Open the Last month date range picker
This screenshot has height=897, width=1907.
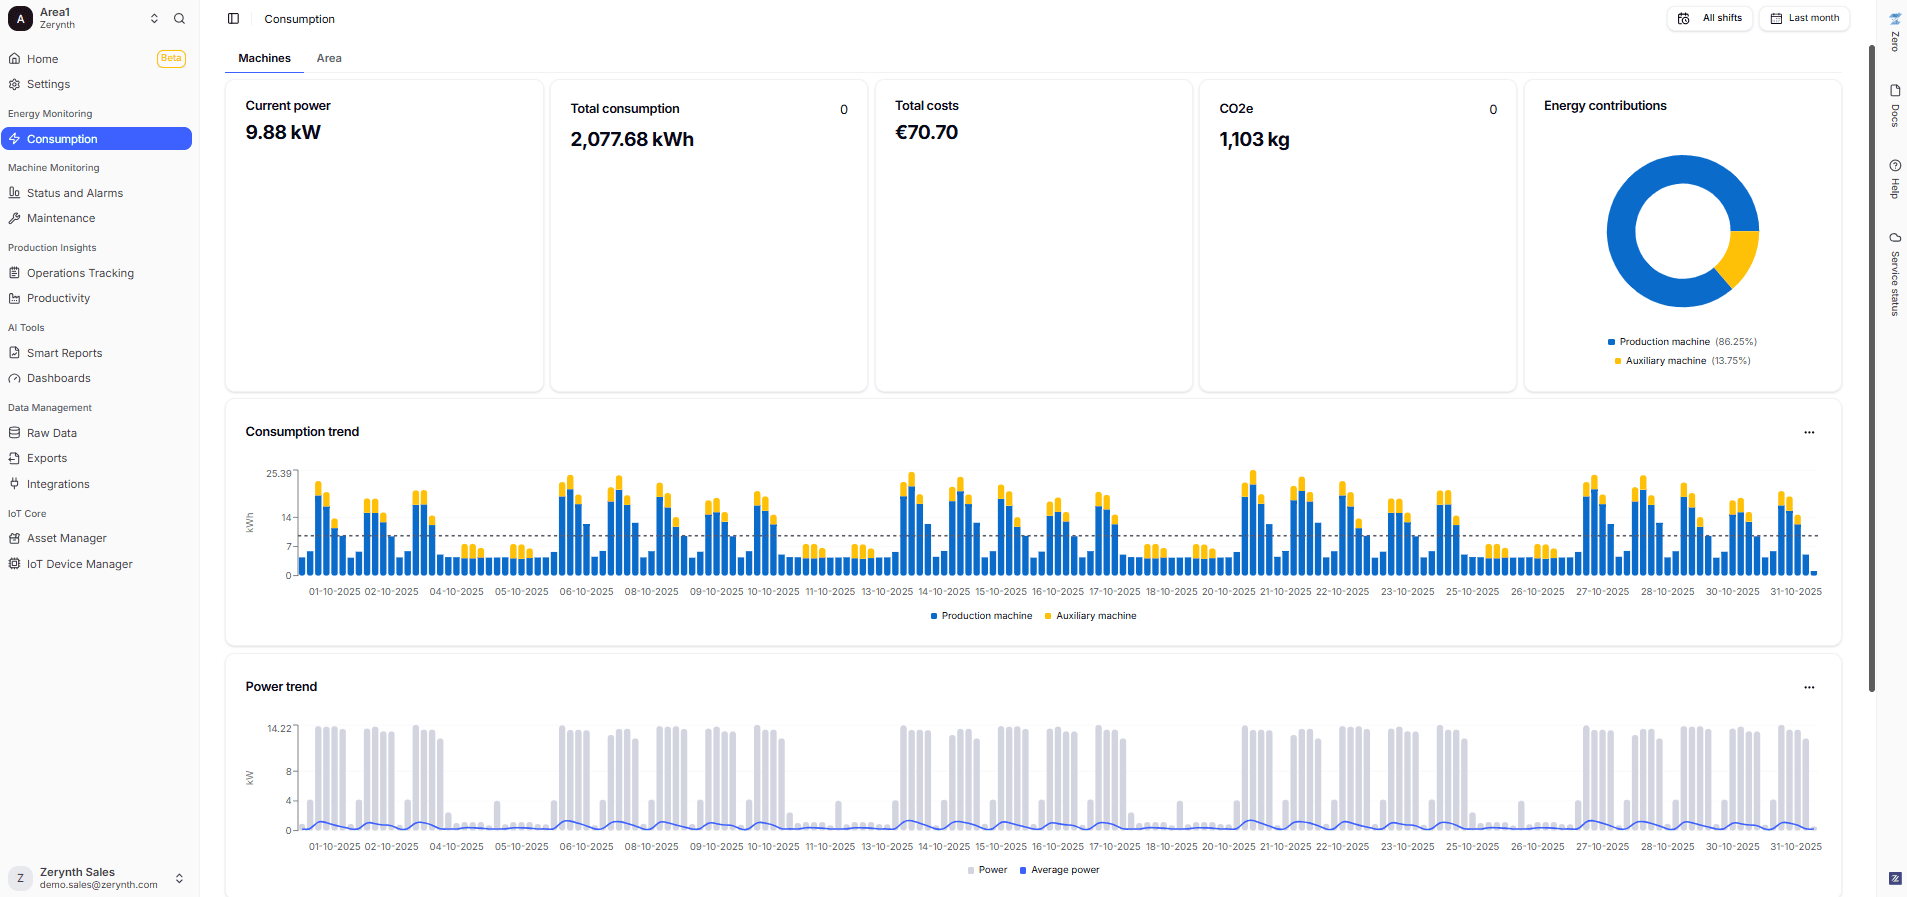pos(1804,18)
